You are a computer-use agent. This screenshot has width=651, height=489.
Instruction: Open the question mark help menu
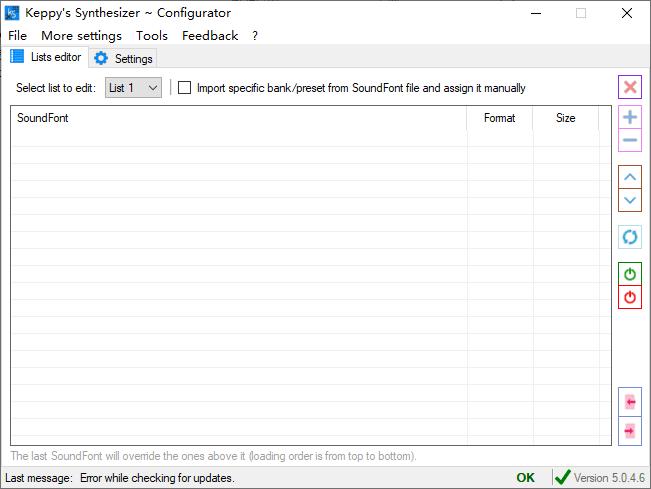click(255, 36)
